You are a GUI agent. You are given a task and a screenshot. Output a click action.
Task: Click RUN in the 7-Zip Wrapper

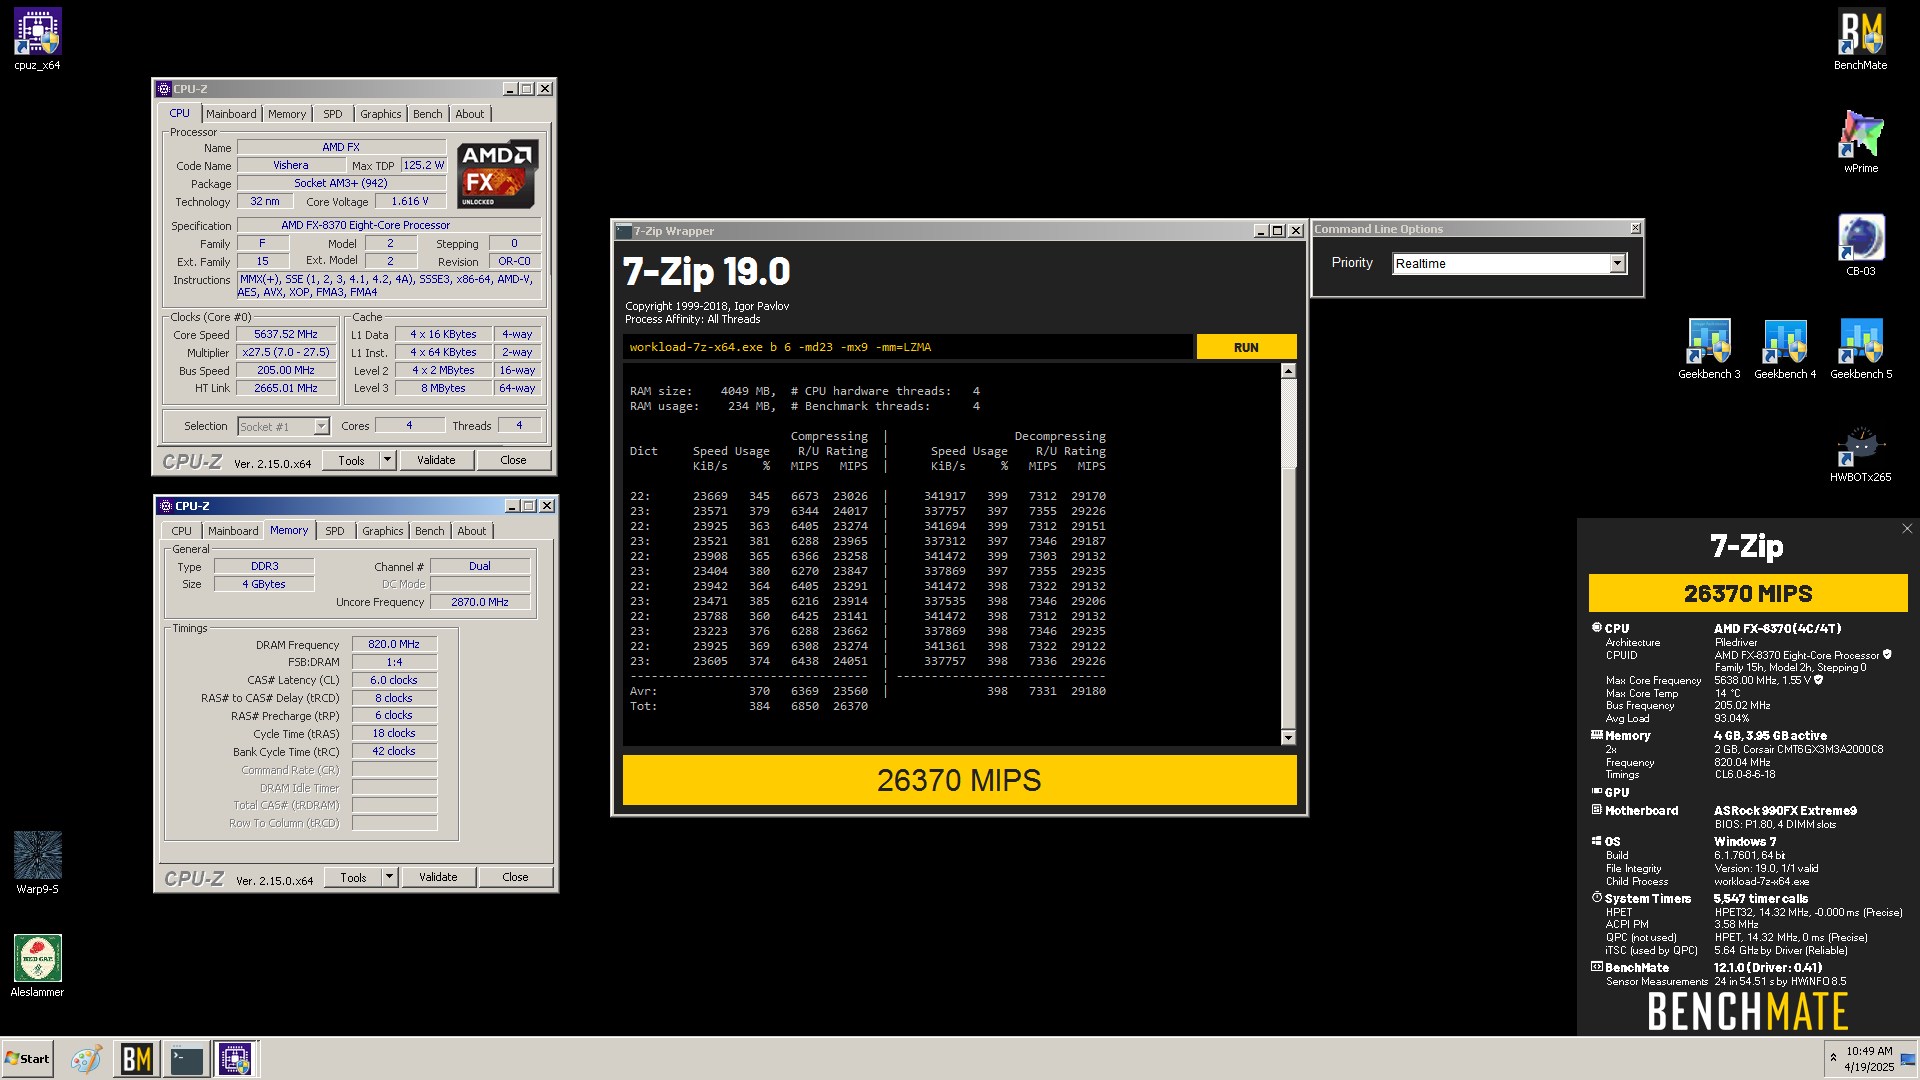pos(1246,347)
